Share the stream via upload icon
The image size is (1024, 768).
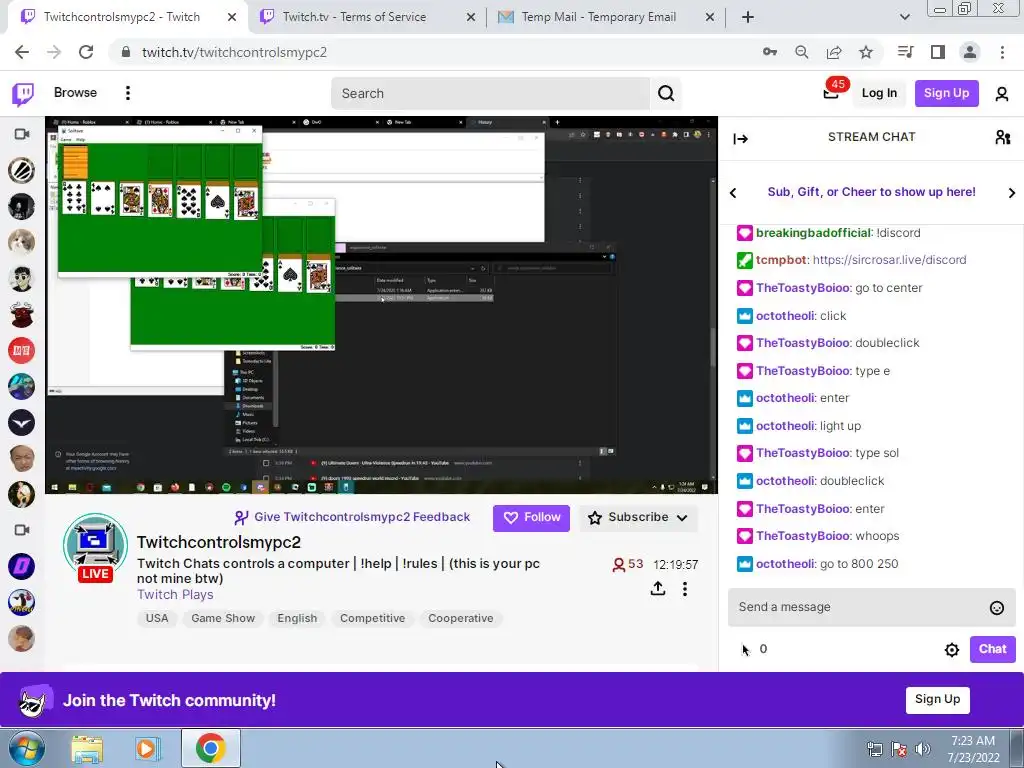point(658,589)
